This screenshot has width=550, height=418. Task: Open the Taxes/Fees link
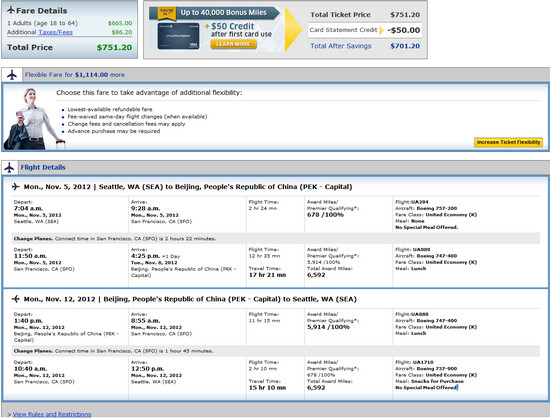tap(55, 32)
